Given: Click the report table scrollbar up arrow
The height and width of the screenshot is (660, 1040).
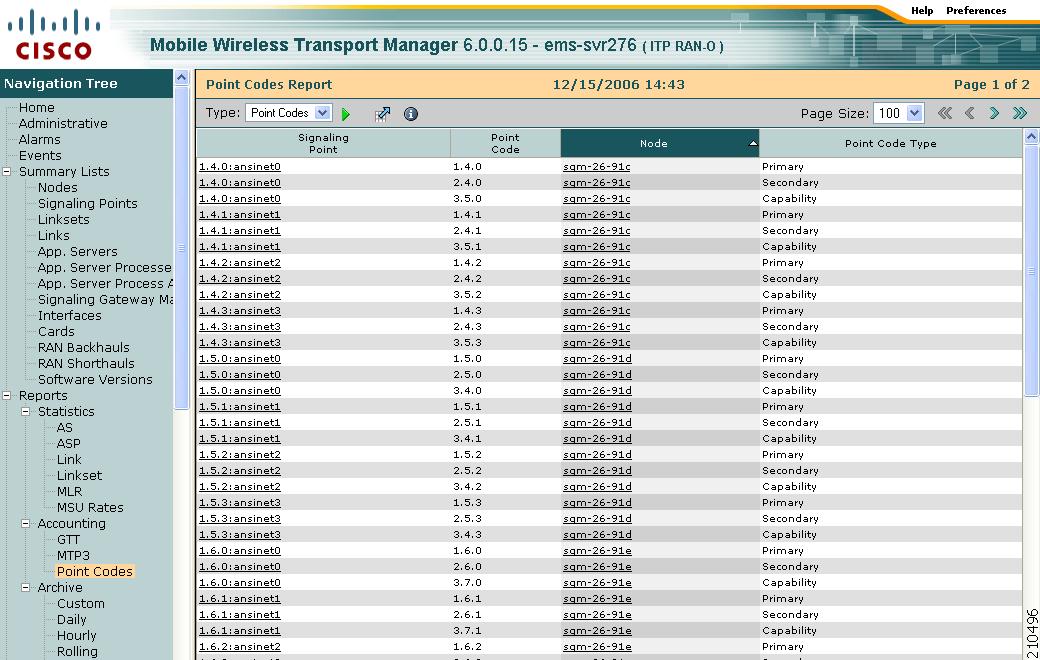Looking at the screenshot, I should point(1031,137).
